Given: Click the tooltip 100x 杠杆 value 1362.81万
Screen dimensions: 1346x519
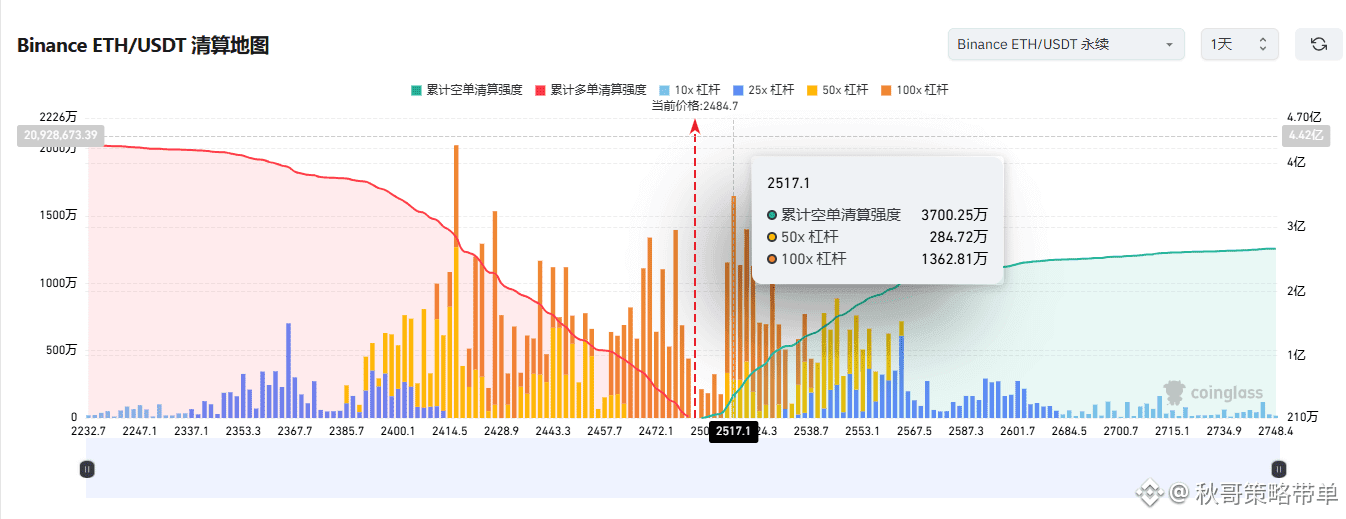Looking at the screenshot, I should [954, 259].
